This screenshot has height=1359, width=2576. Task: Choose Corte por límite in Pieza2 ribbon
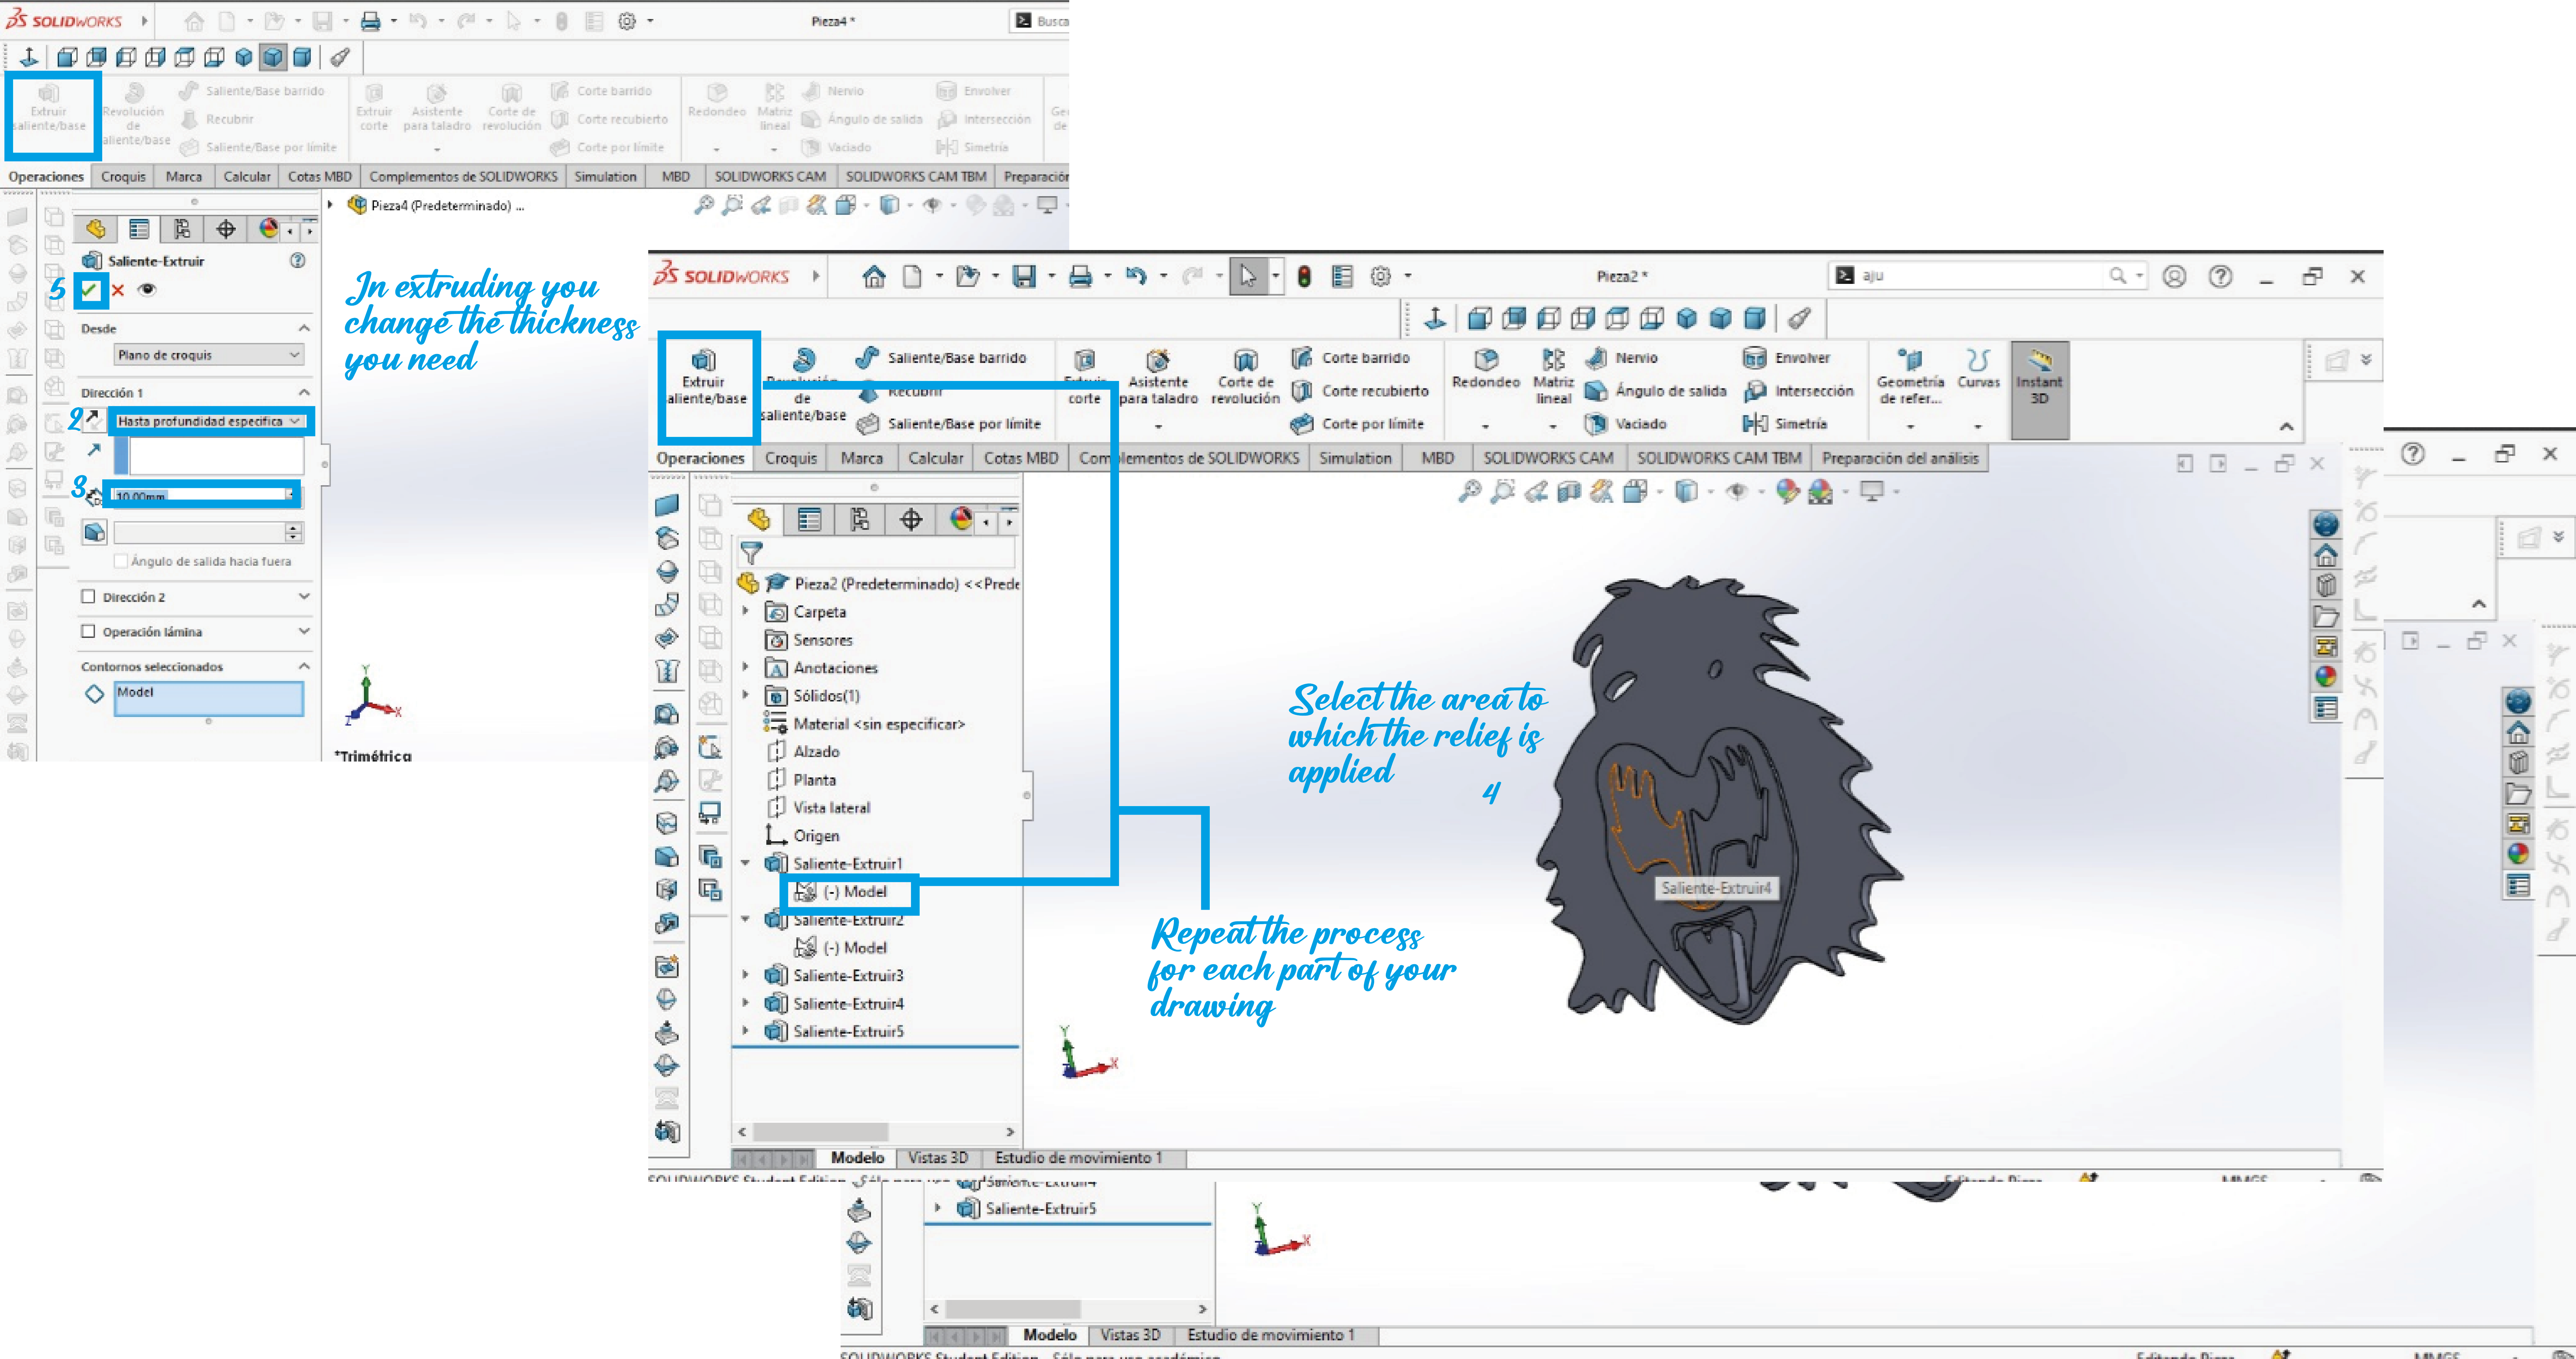tap(1357, 424)
